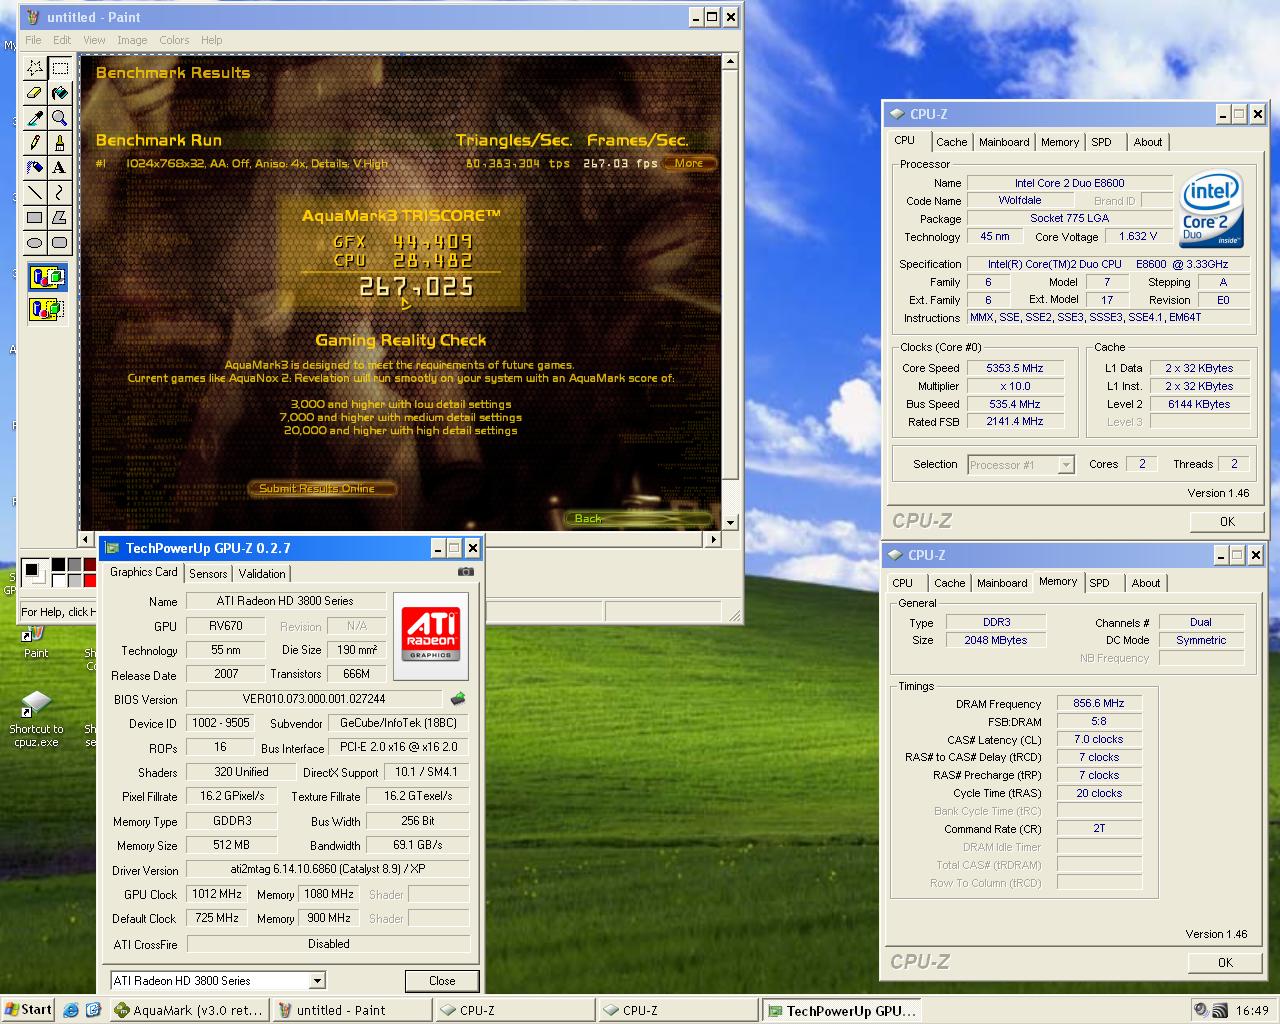The width and height of the screenshot is (1280, 1024).
Task: Click Paint's horizontal scrollbar right arrow
Action: coord(712,539)
